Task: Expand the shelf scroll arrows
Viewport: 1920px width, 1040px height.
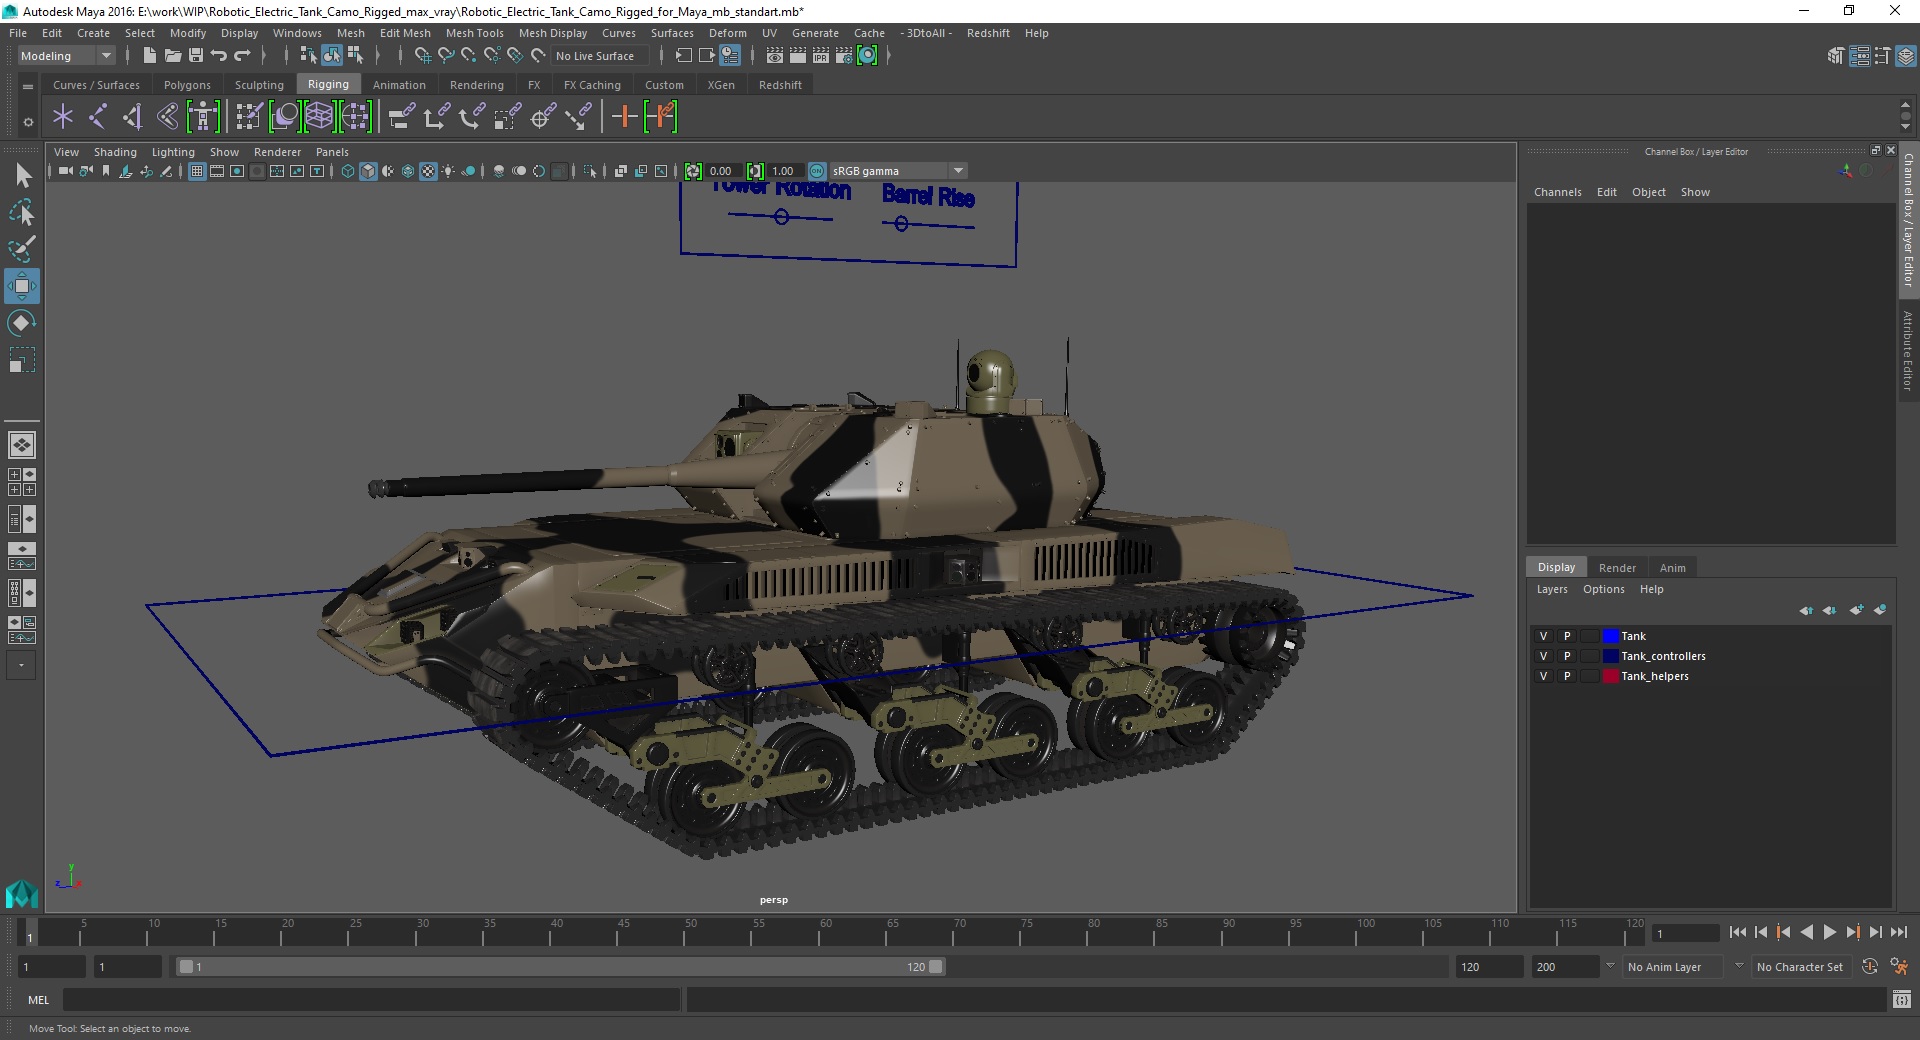Action: pyautogui.click(x=1905, y=116)
